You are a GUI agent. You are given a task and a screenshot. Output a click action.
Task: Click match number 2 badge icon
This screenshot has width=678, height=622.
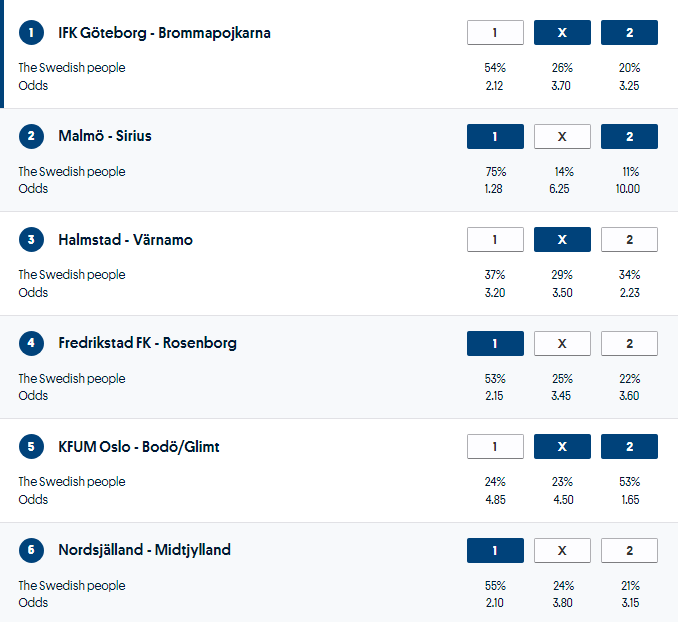coord(31,136)
